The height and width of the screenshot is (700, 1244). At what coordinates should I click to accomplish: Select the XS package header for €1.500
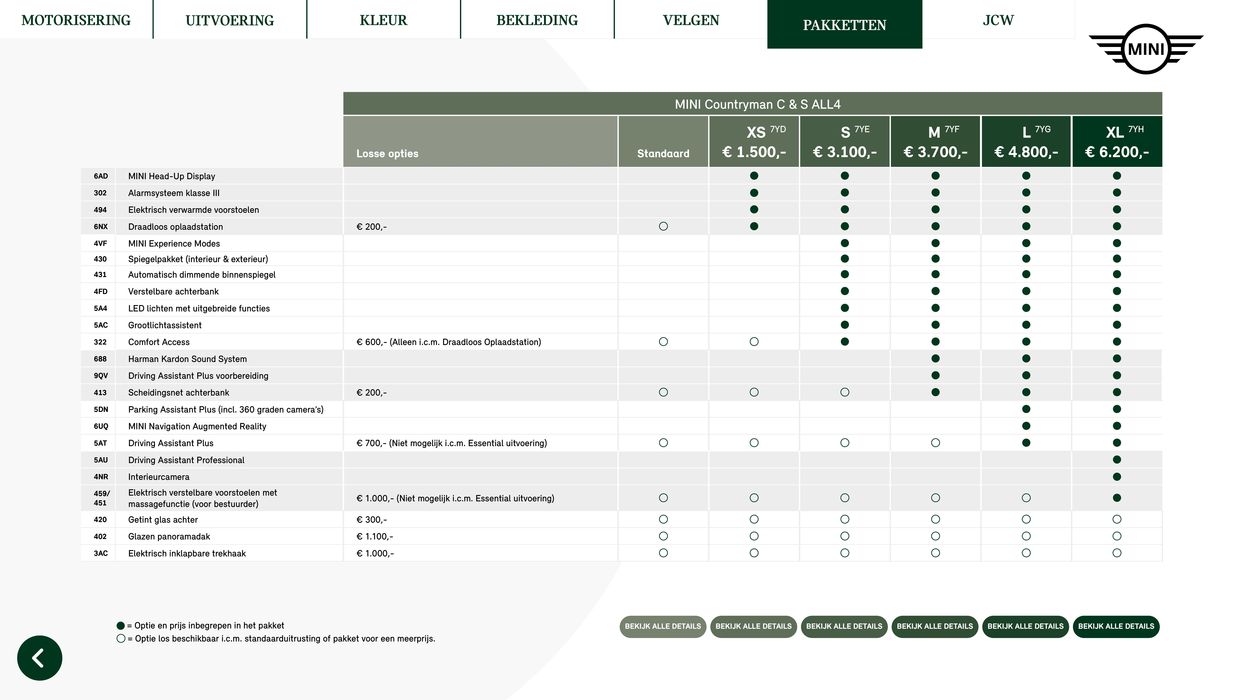point(754,142)
